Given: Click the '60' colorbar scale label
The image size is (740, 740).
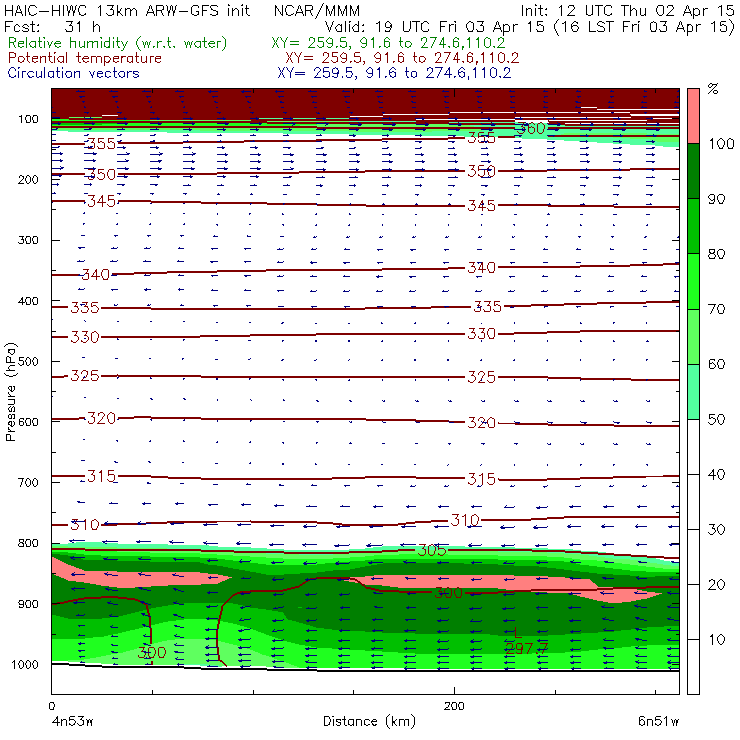Looking at the screenshot, I should (x=716, y=364).
